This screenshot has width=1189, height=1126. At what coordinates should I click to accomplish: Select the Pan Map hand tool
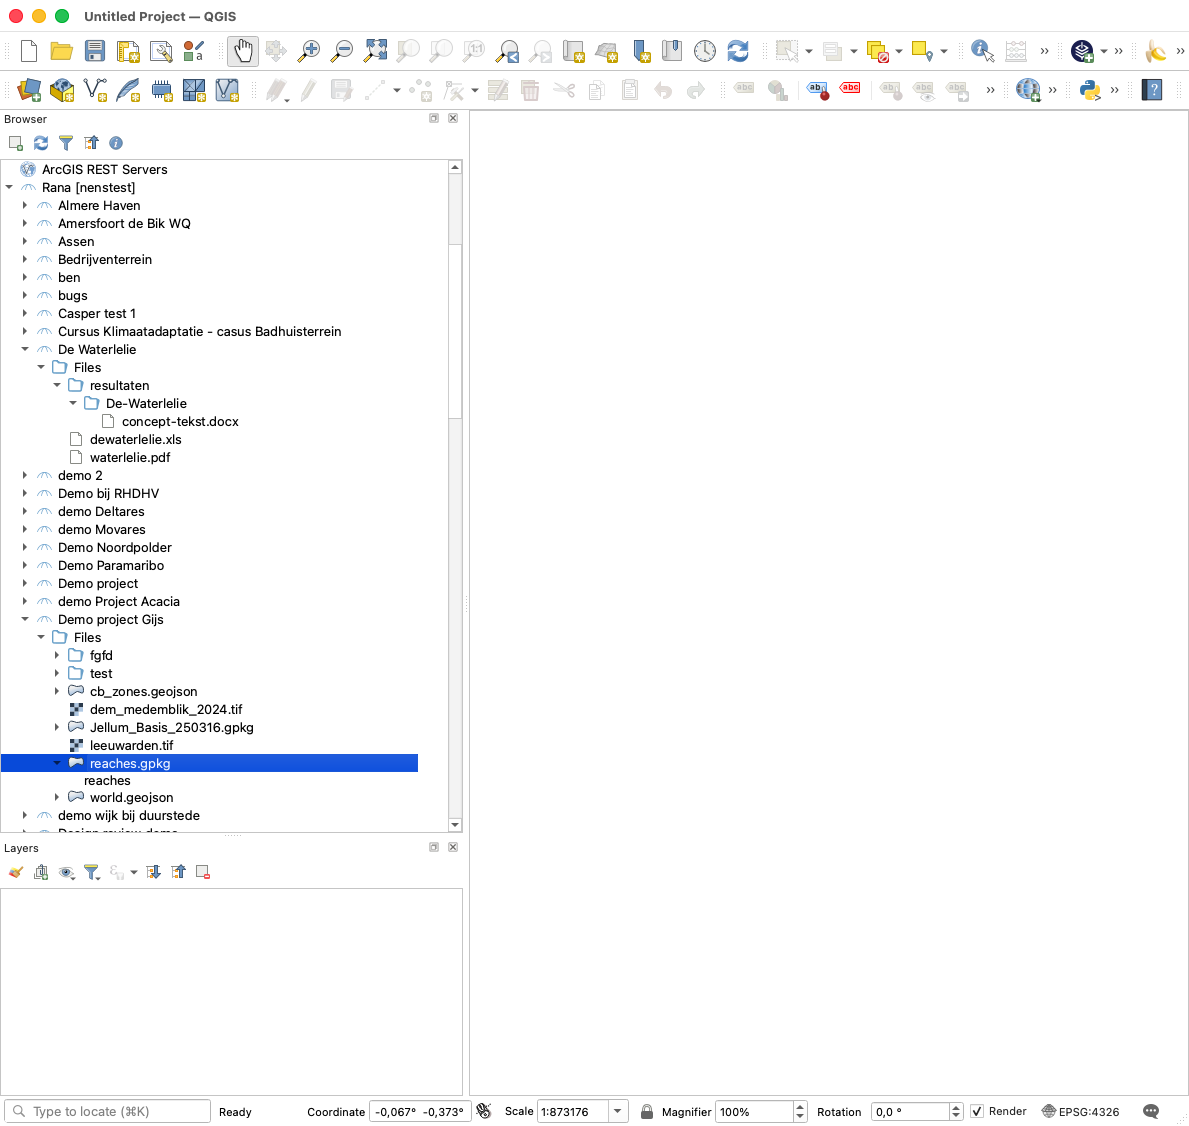(243, 51)
